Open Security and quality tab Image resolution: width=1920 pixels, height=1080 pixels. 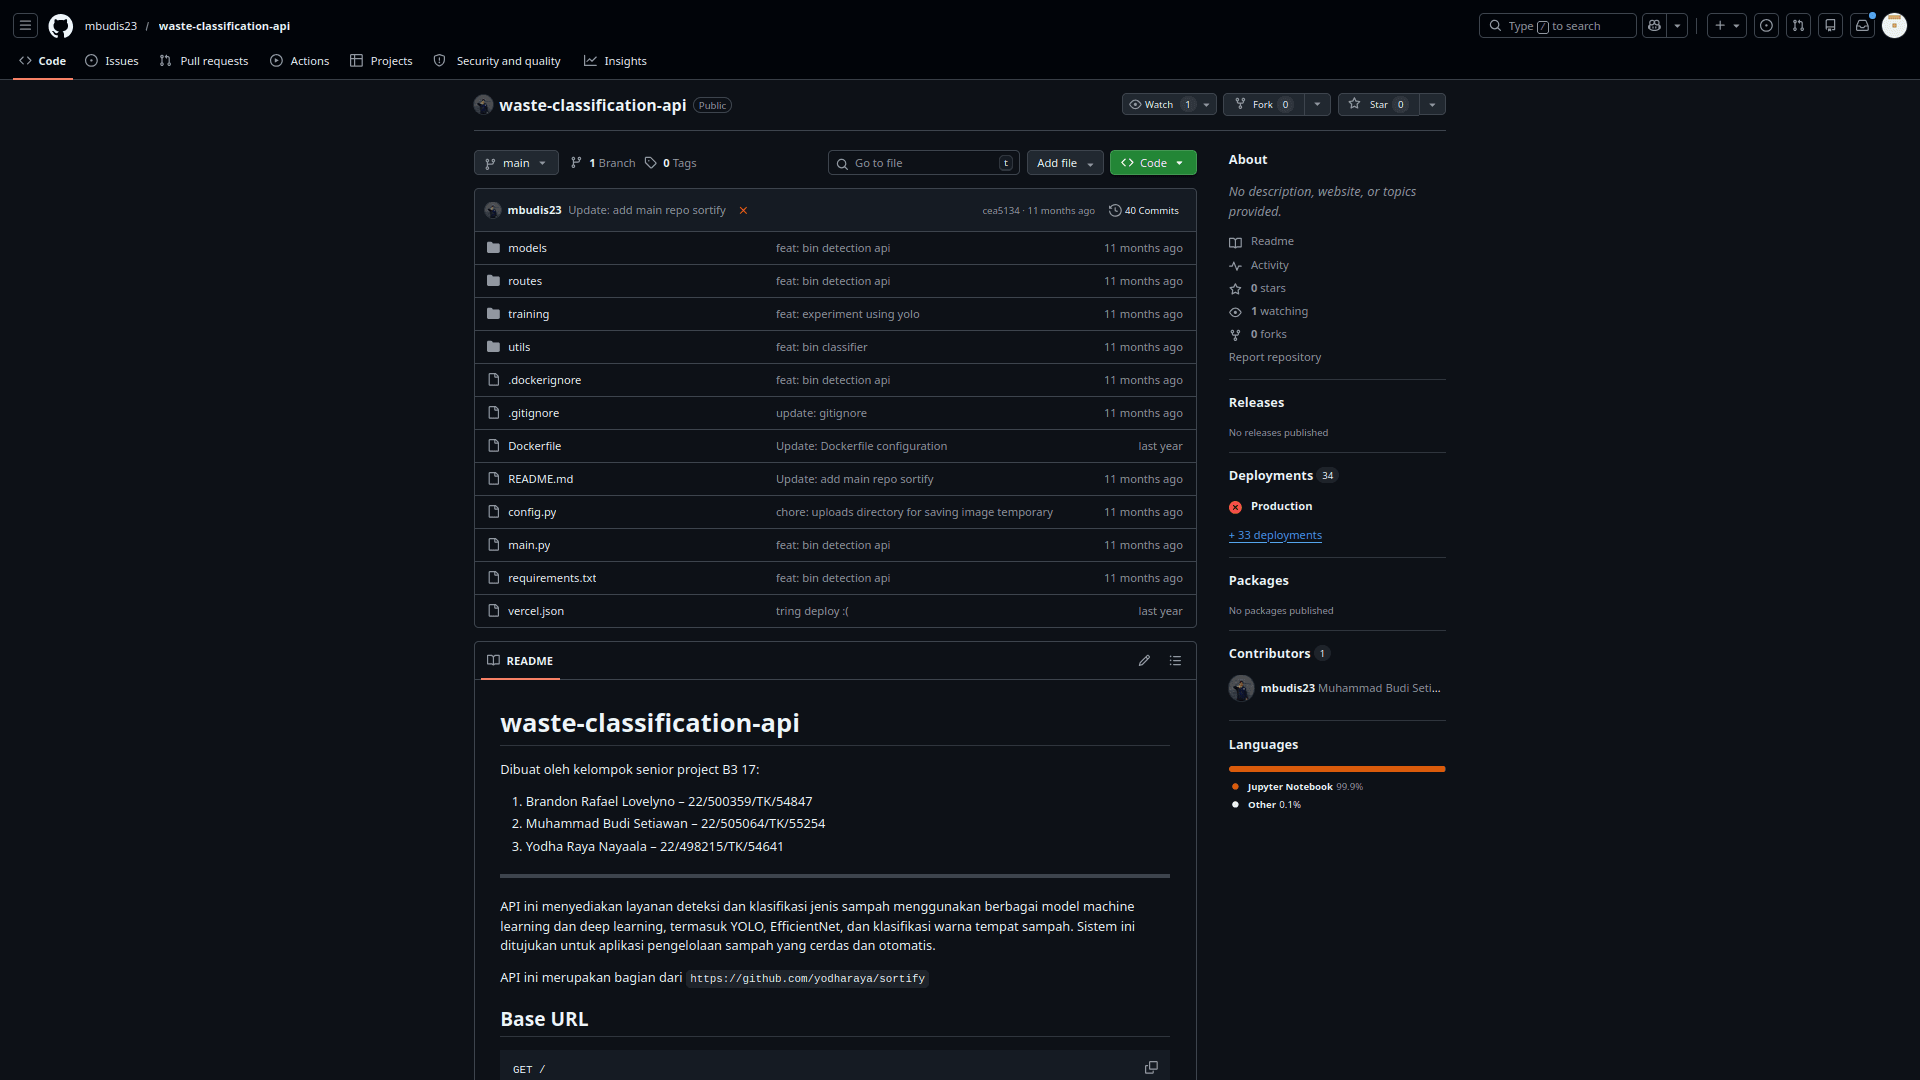coord(497,61)
